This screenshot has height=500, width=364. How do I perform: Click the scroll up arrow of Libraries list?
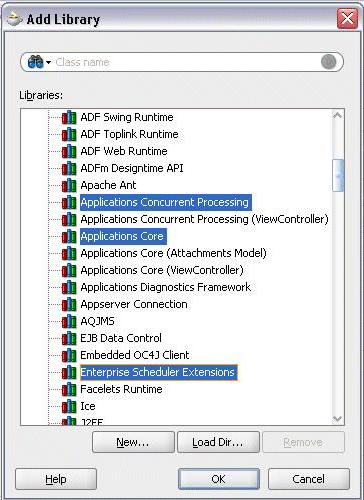coord(338,115)
